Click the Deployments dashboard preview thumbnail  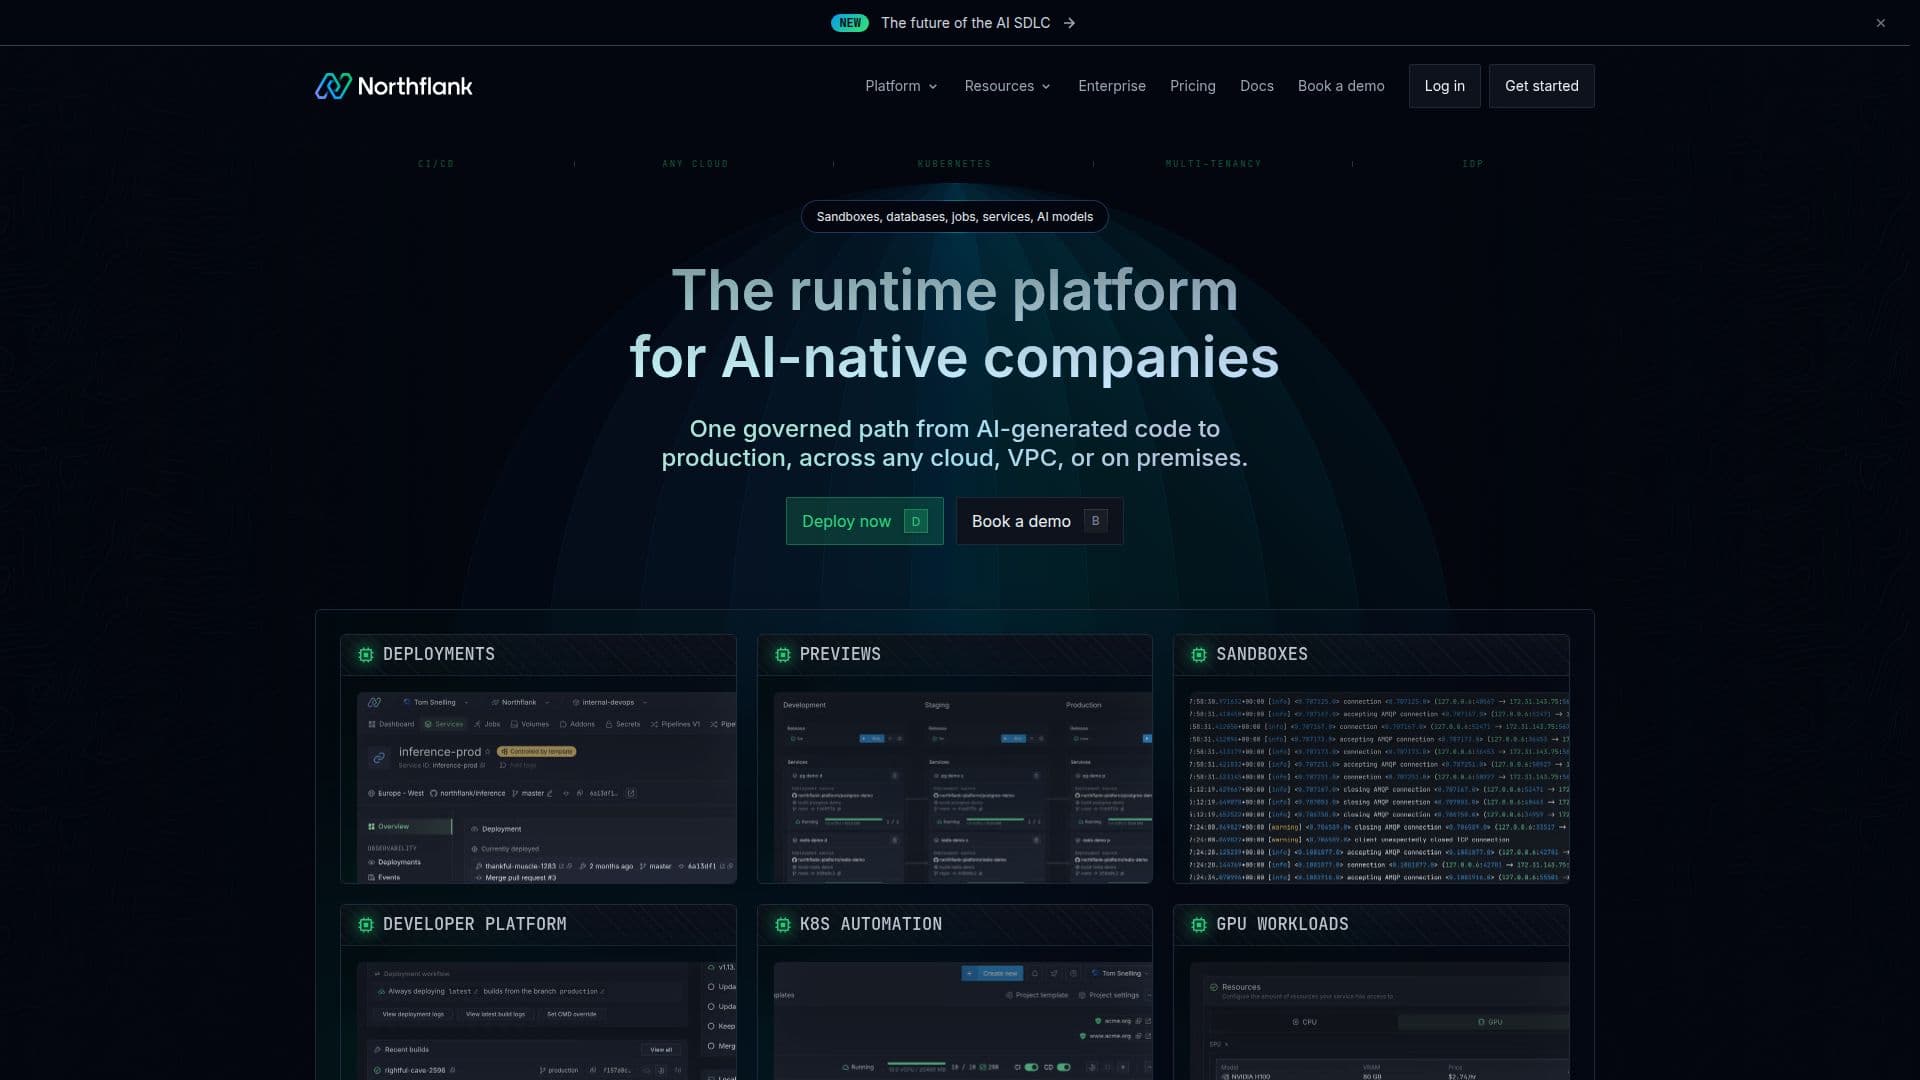click(x=546, y=787)
